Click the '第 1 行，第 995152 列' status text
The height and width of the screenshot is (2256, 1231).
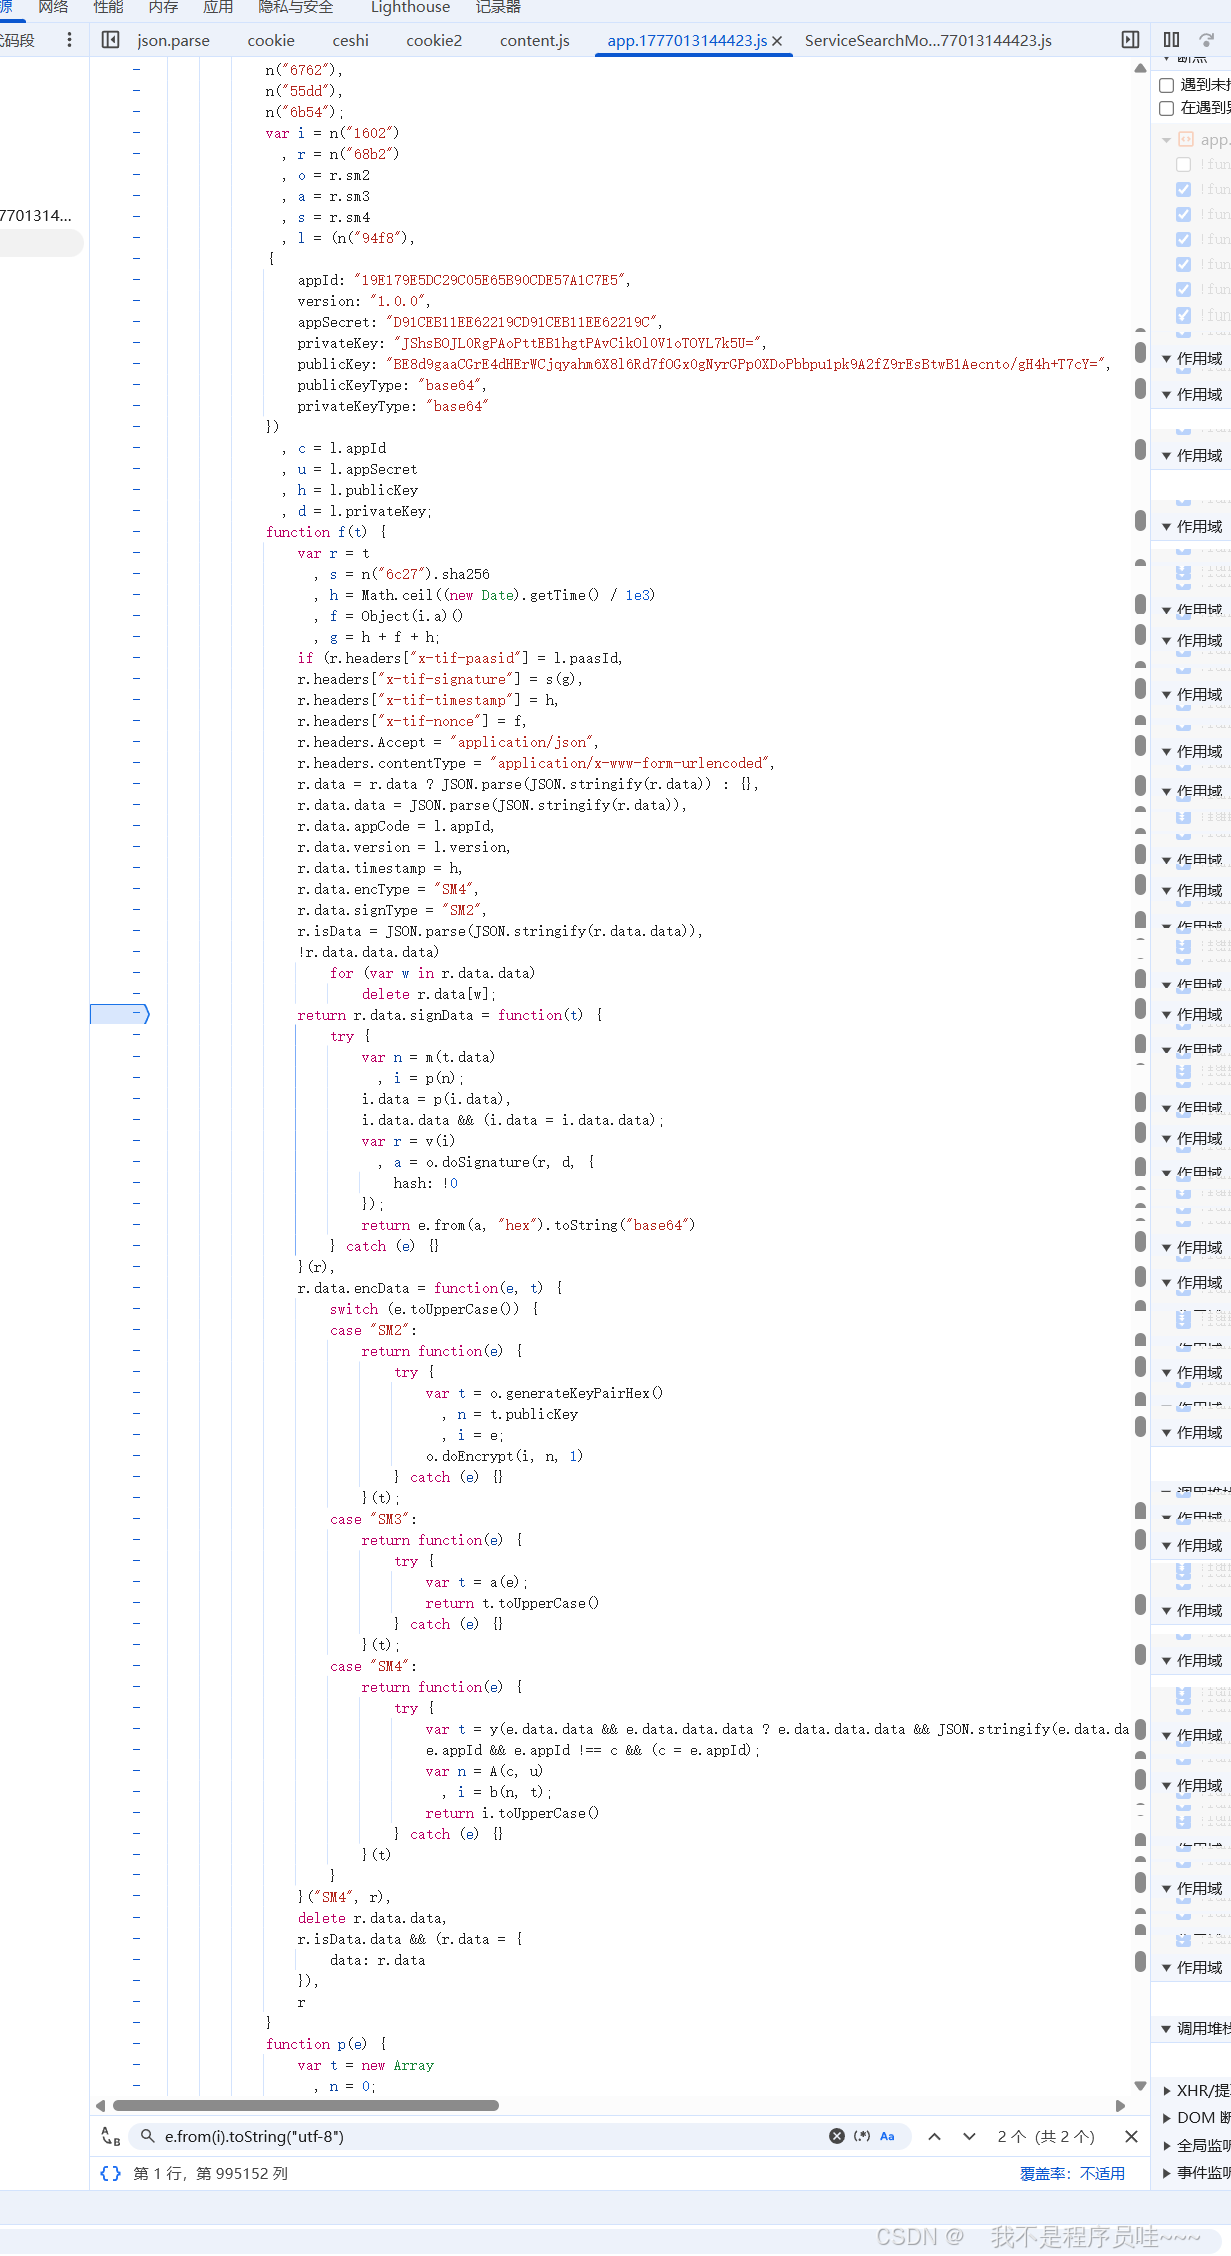click(x=210, y=2173)
